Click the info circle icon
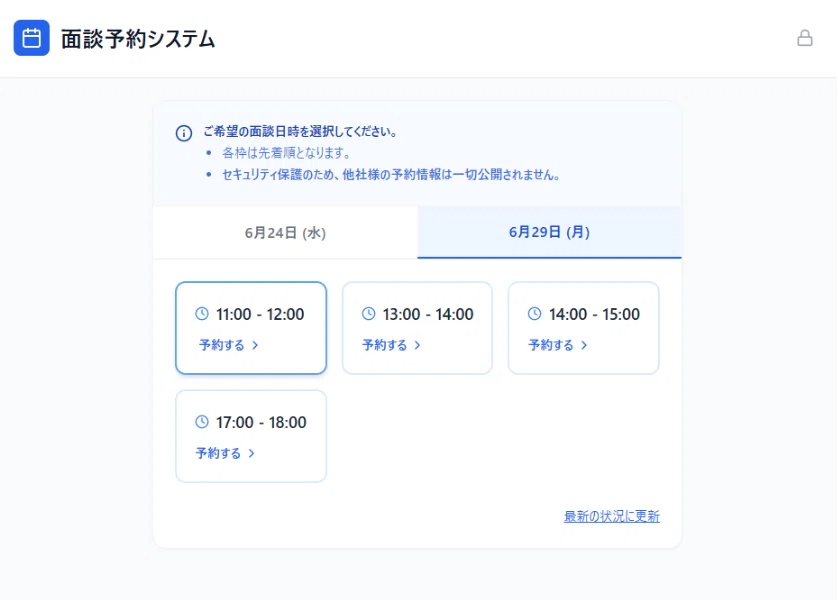 pyautogui.click(x=184, y=133)
